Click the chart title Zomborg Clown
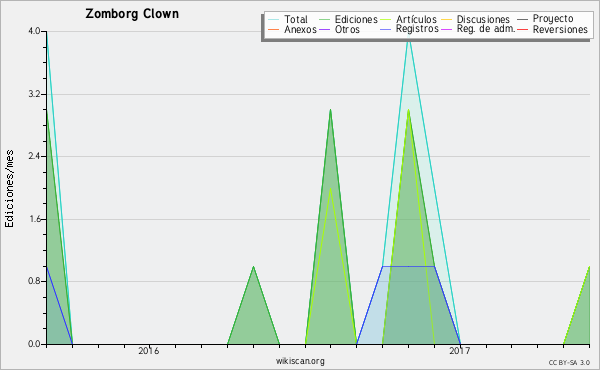This screenshot has width=600, height=370. point(132,14)
